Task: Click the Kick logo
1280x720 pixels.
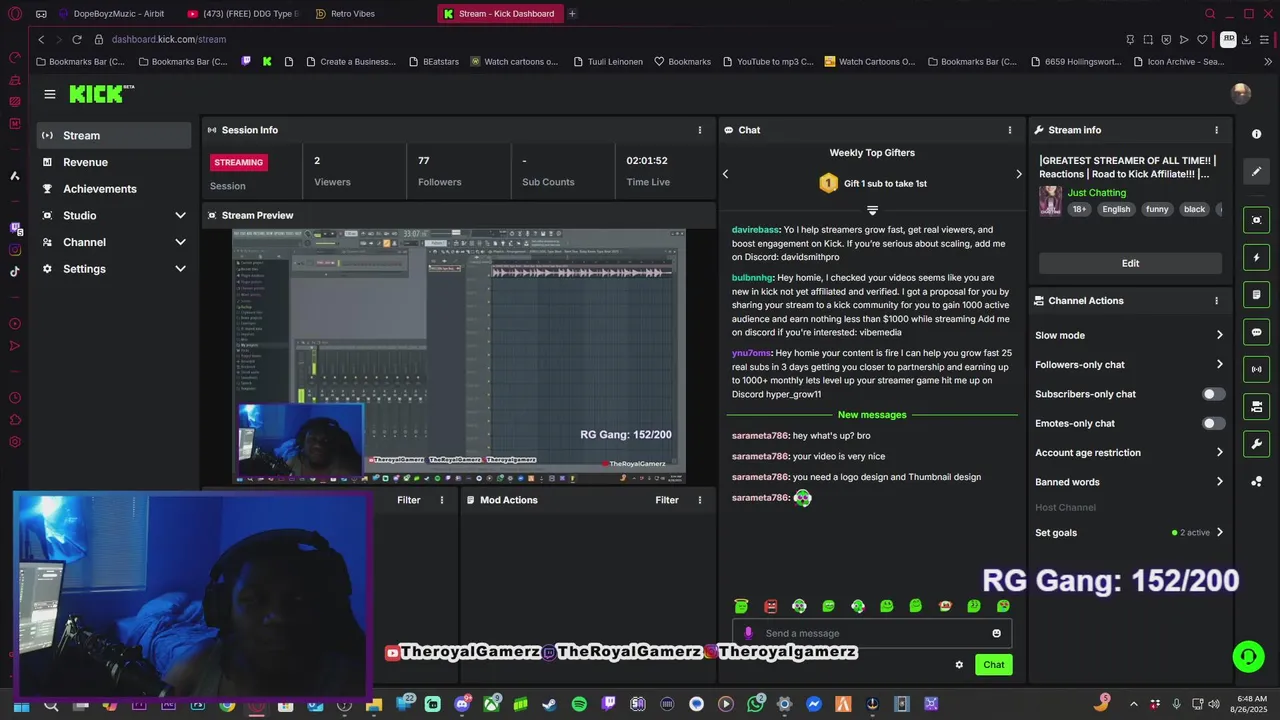Action: pyautogui.click(x=101, y=94)
